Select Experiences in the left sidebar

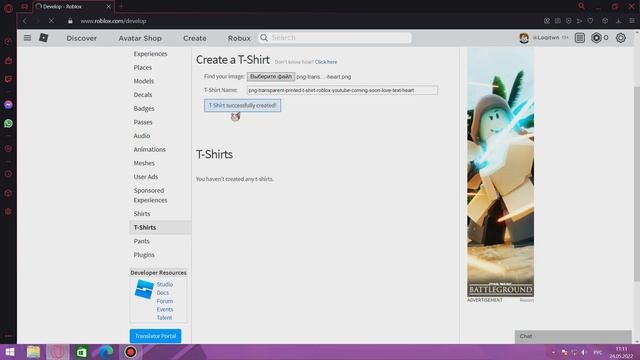[x=150, y=54]
